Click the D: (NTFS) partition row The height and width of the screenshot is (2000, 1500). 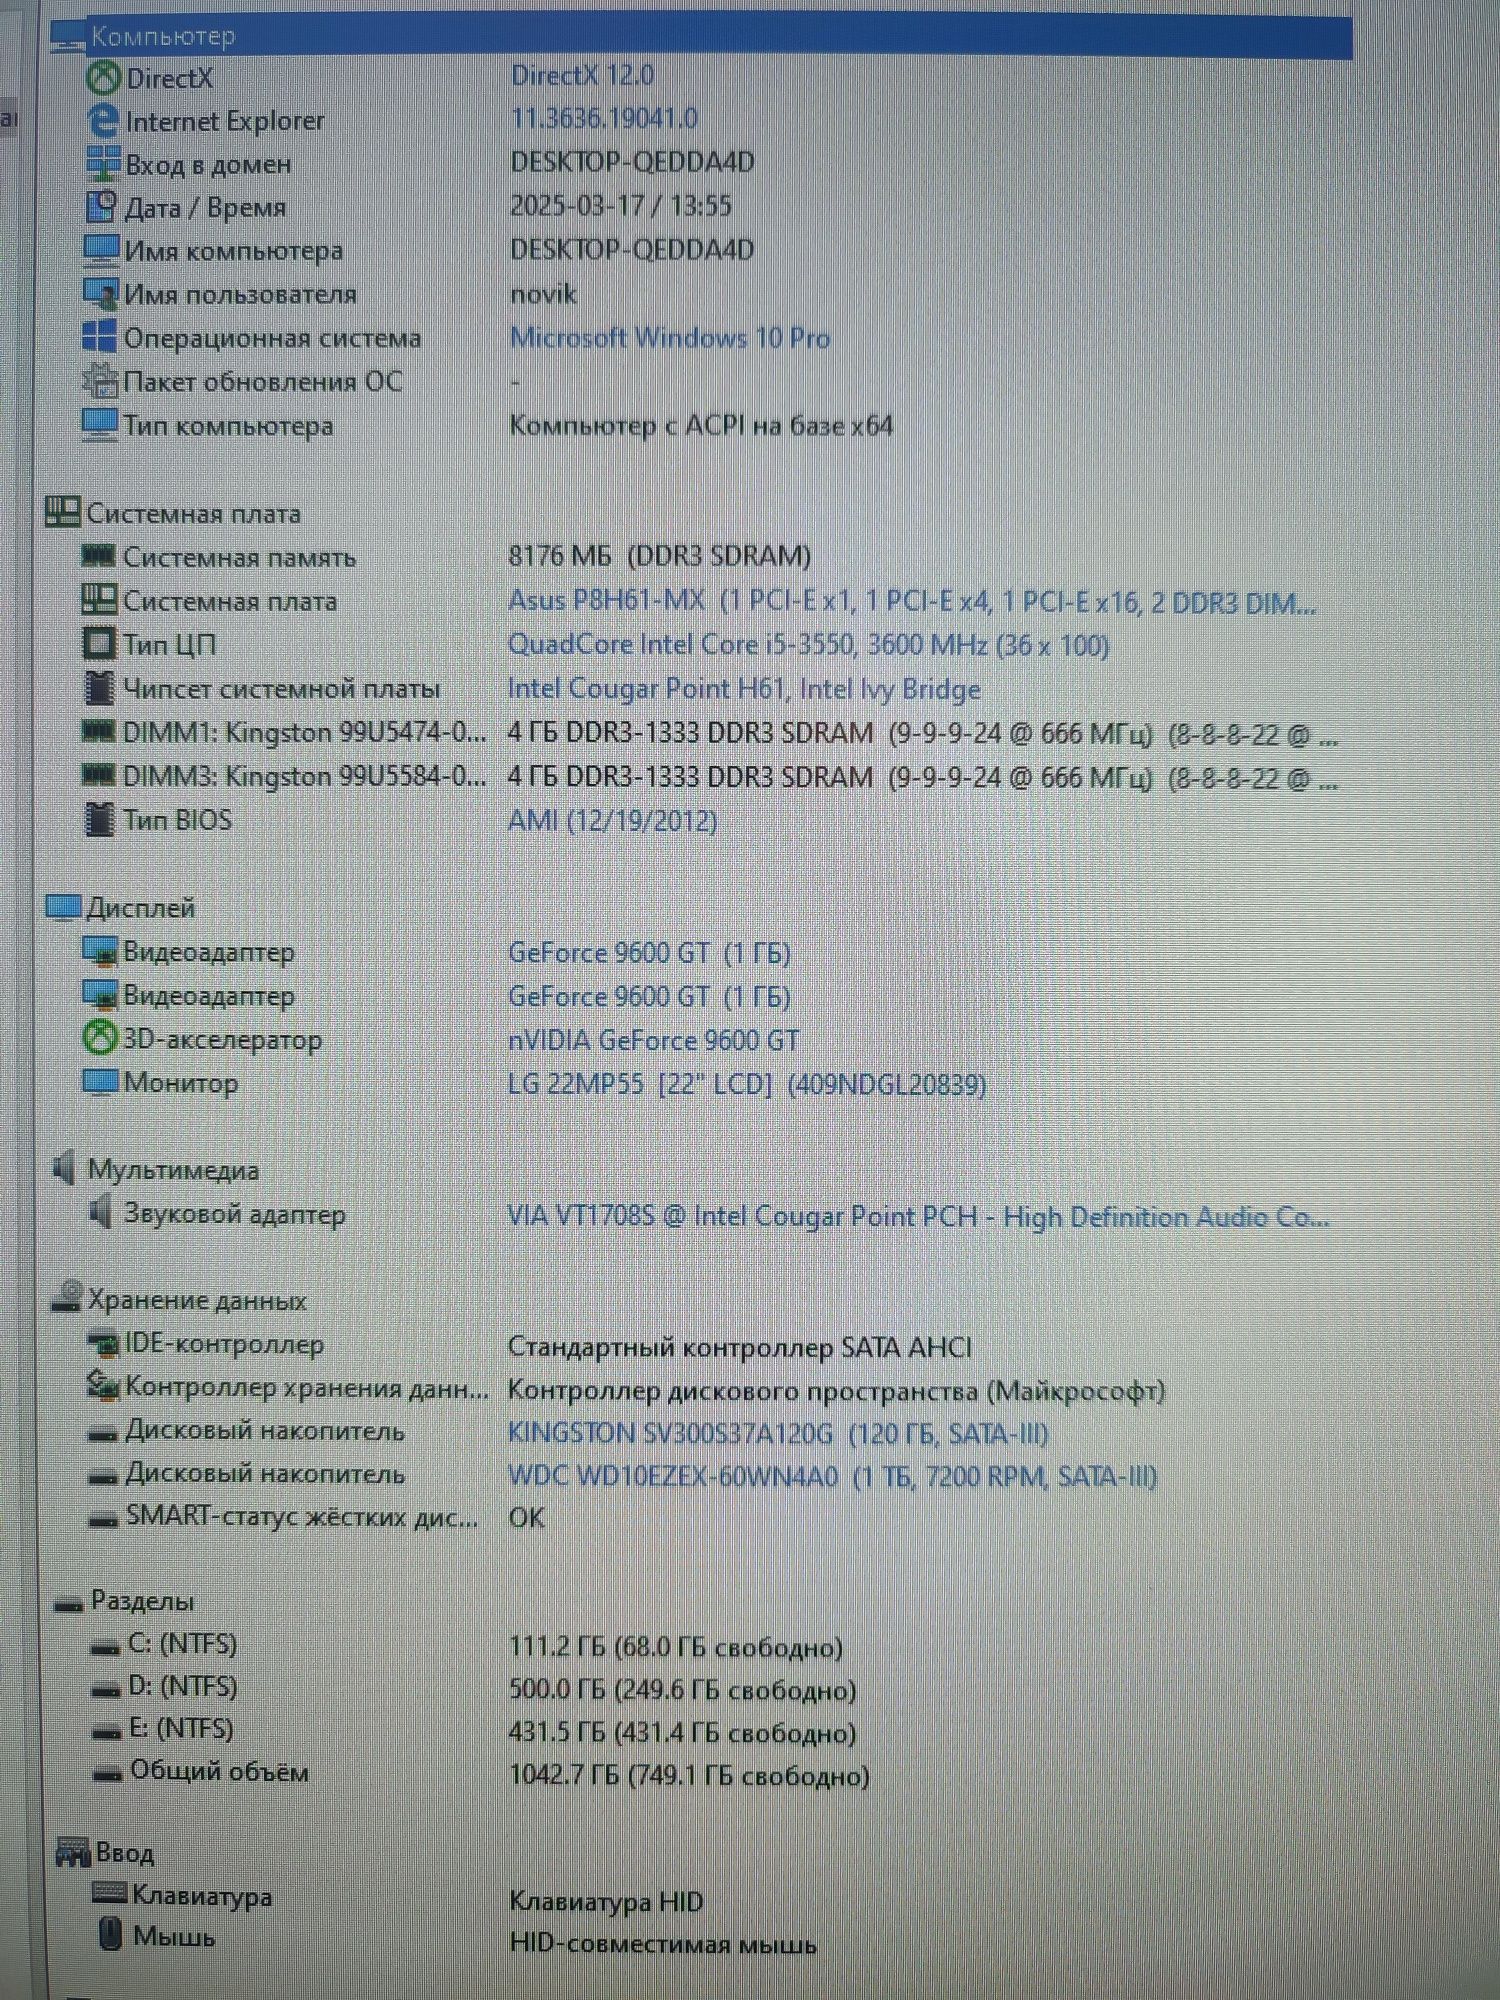[474, 1689]
